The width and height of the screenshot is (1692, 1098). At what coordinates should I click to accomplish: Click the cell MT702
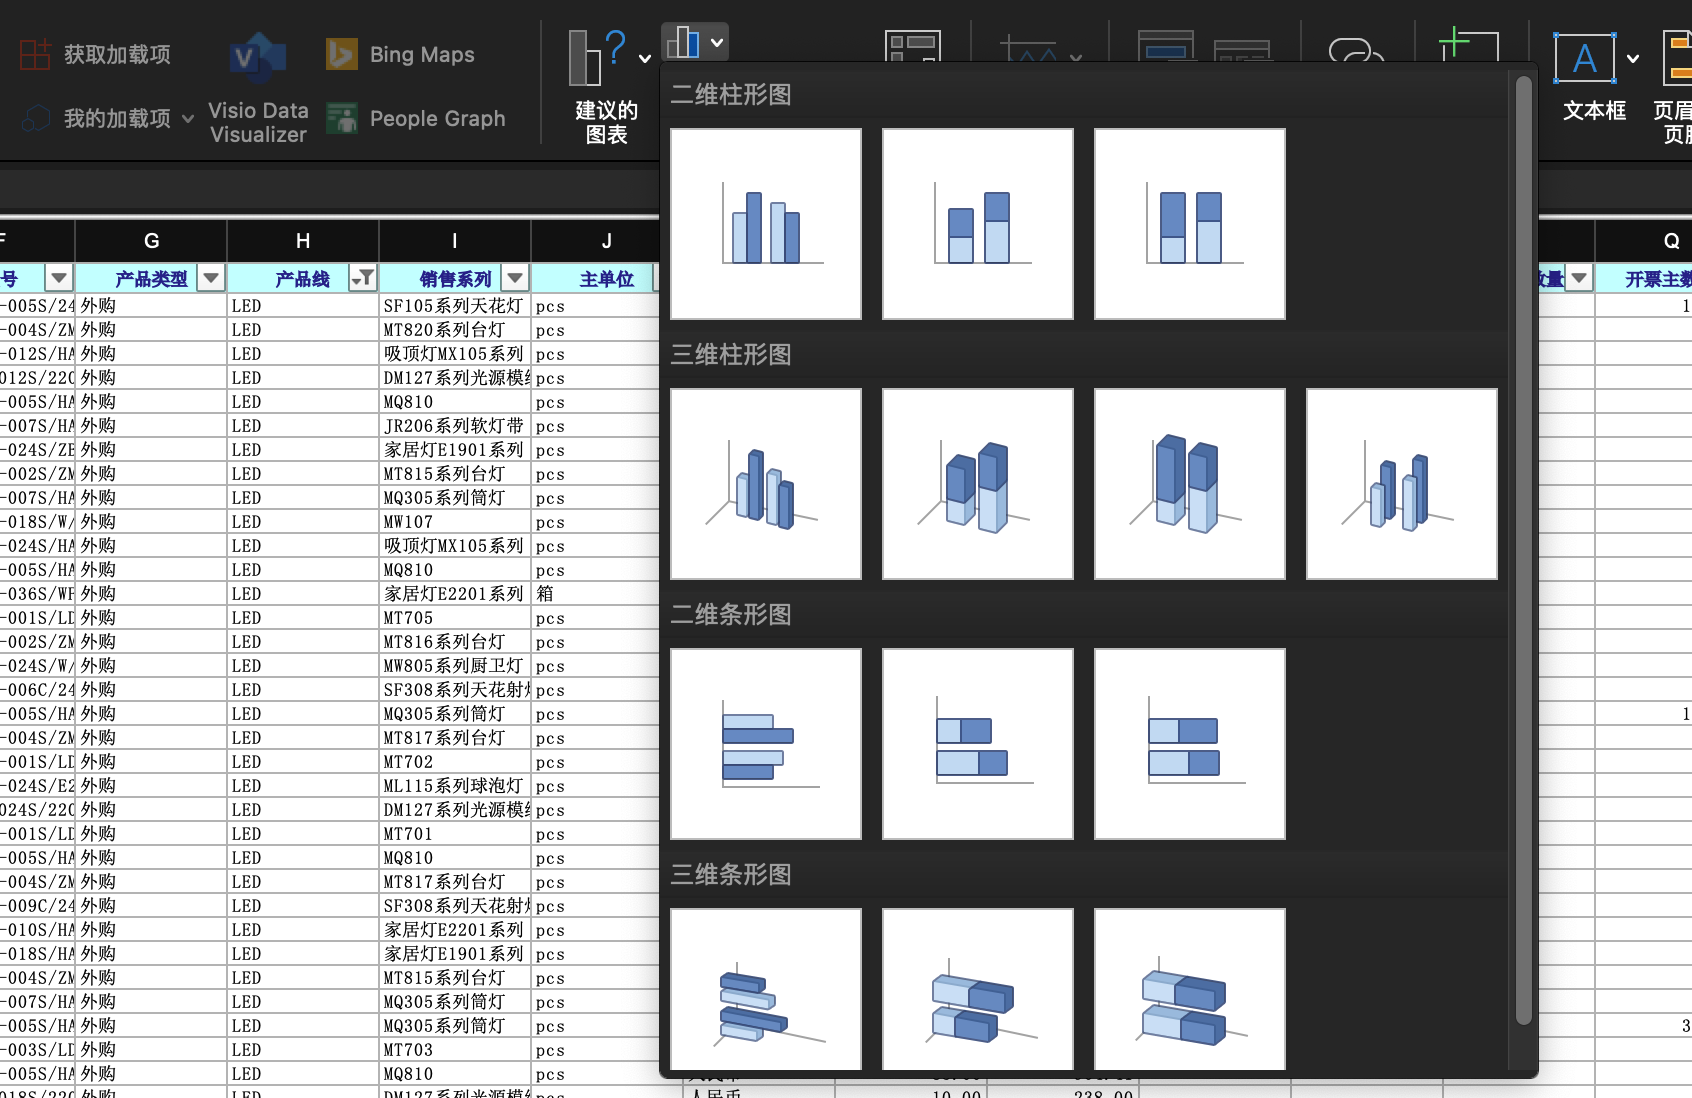point(455,762)
